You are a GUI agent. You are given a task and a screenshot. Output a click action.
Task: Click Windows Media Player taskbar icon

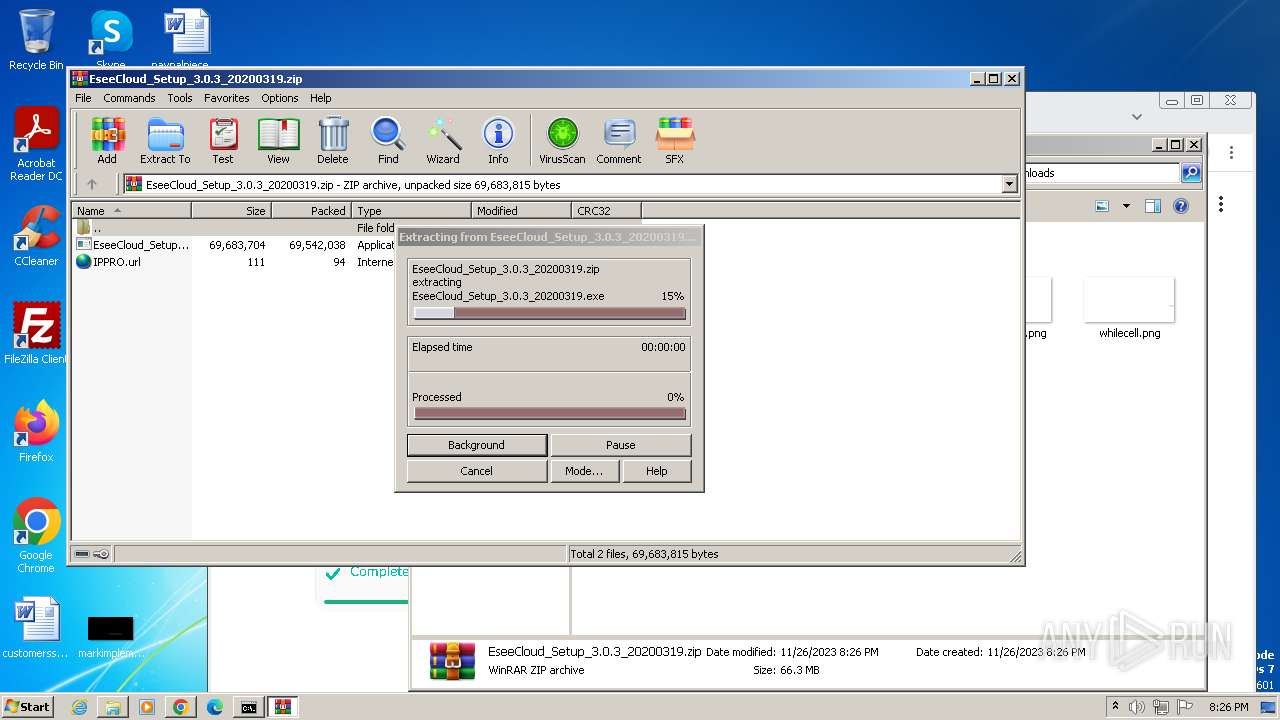(147, 707)
